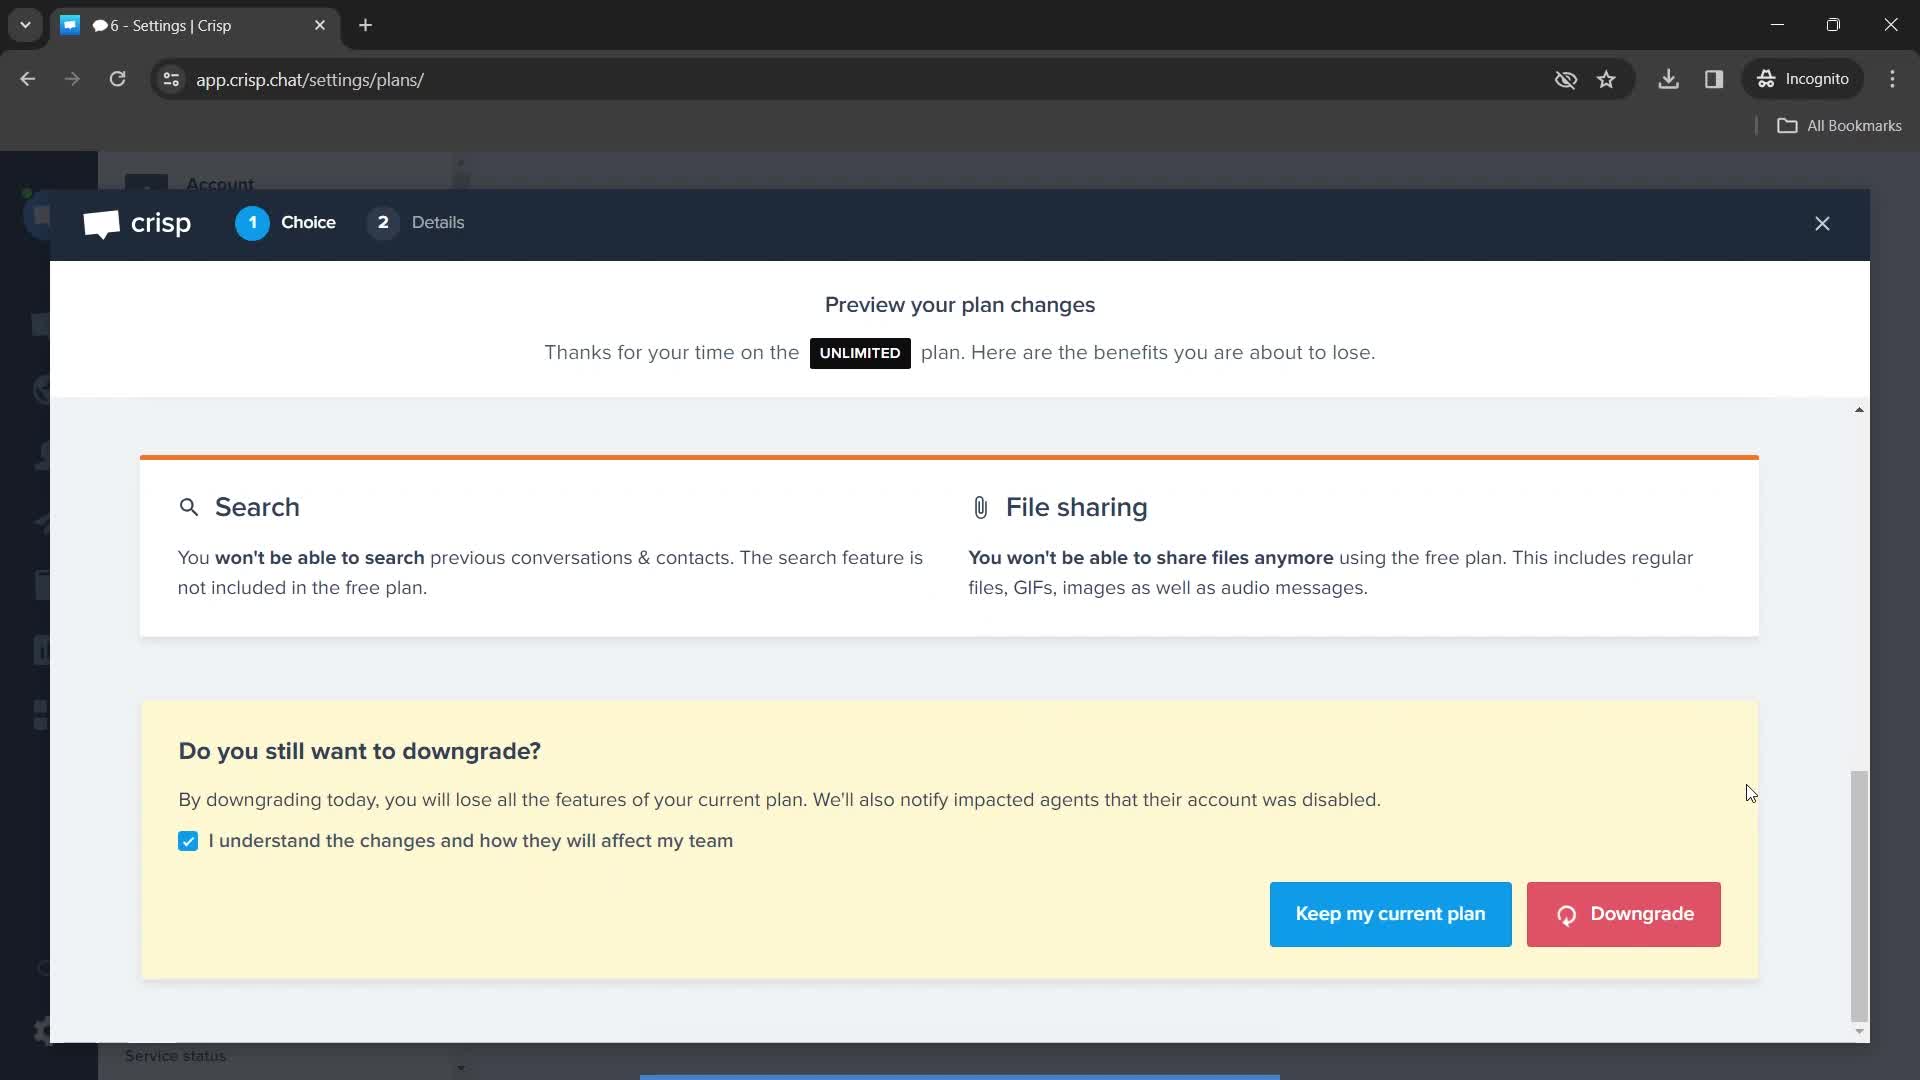1920x1080 pixels.
Task: Click the File sharing attachment icon
Action: (978, 508)
